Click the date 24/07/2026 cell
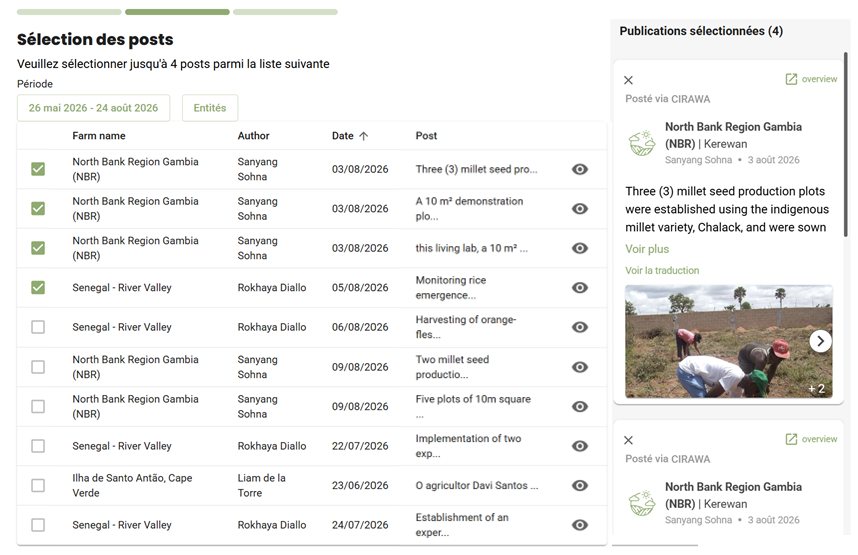Viewport: 858px width, 555px height. tap(360, 524)
